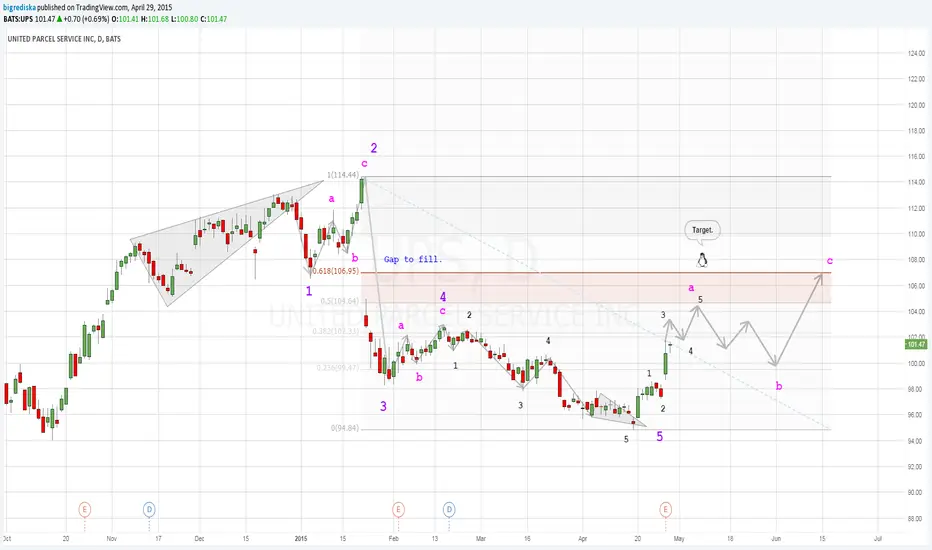The height and width of the screenshot is (550, 932).
Task: Click the magenta b label near the June low projection
Action: (779, 386)
